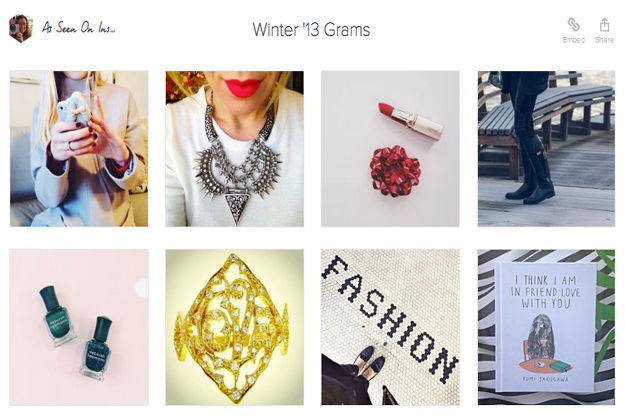Open the 'I Think I Am In Friend-Love' book photo

(x=546, y=328)
